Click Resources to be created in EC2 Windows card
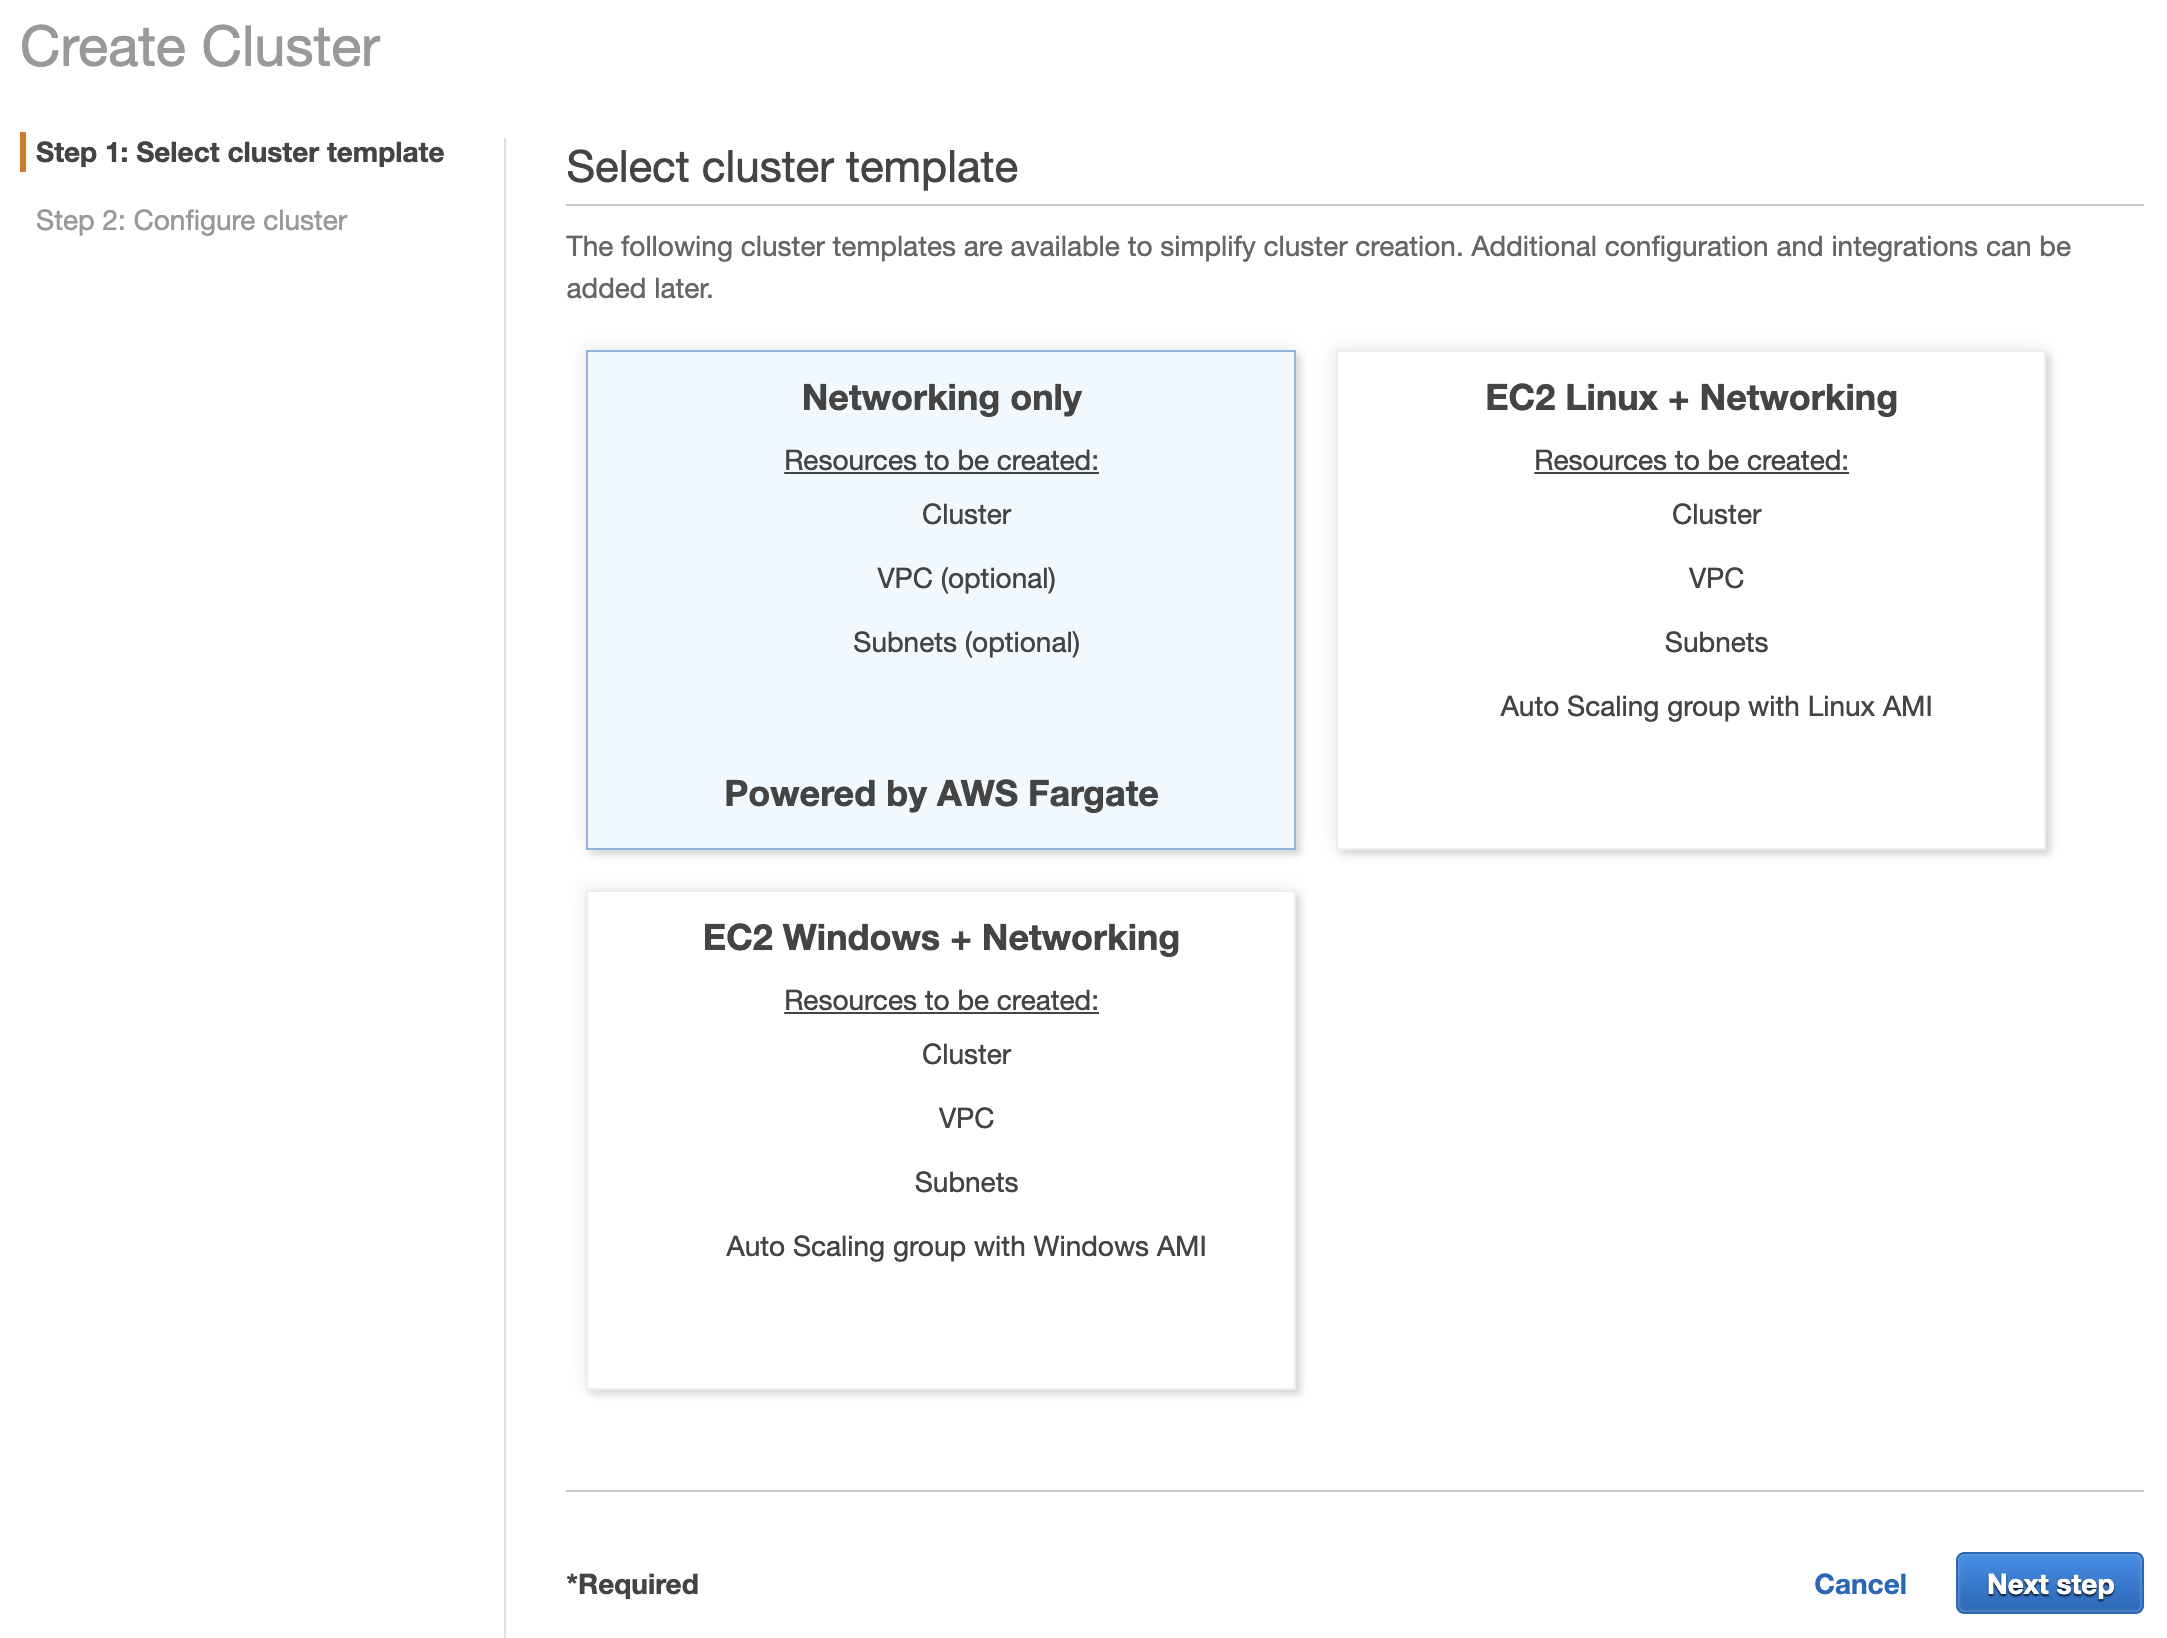This screenshot has height=1638, width=2167. 941,999
